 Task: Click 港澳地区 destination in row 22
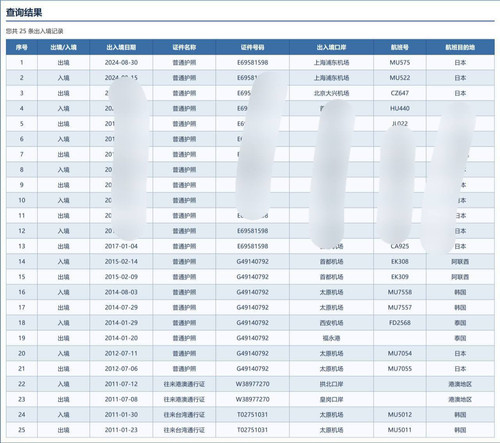[x=460, y=384]
